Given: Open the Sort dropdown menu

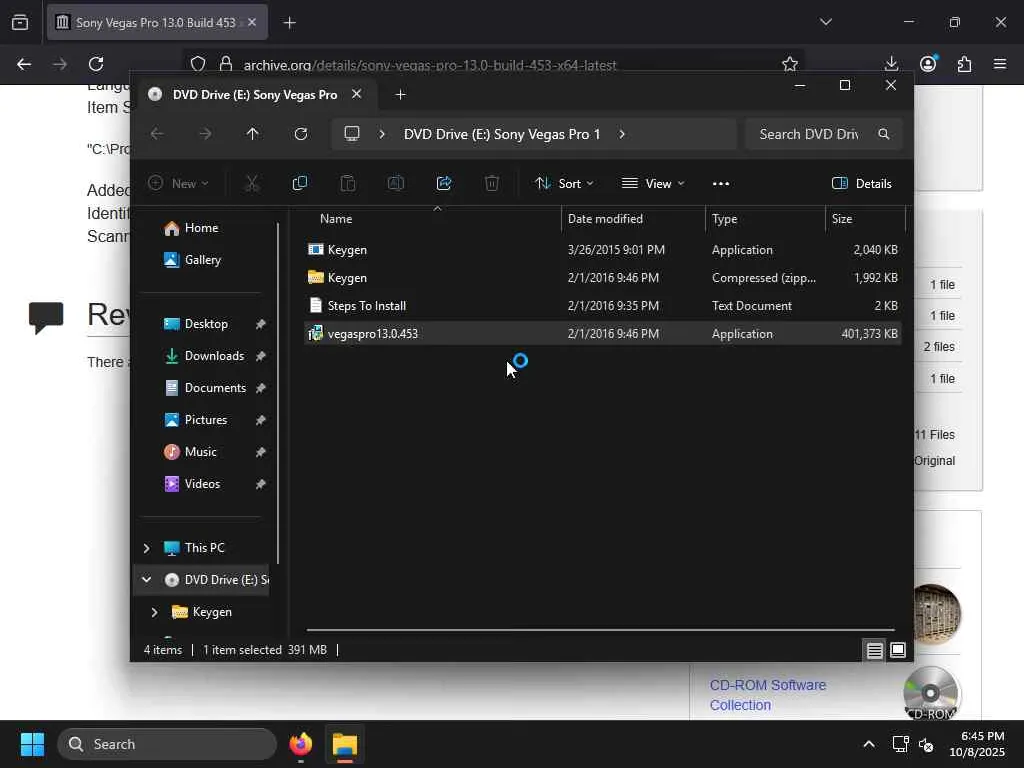Looking at the screenshot, I should [564, 184].
